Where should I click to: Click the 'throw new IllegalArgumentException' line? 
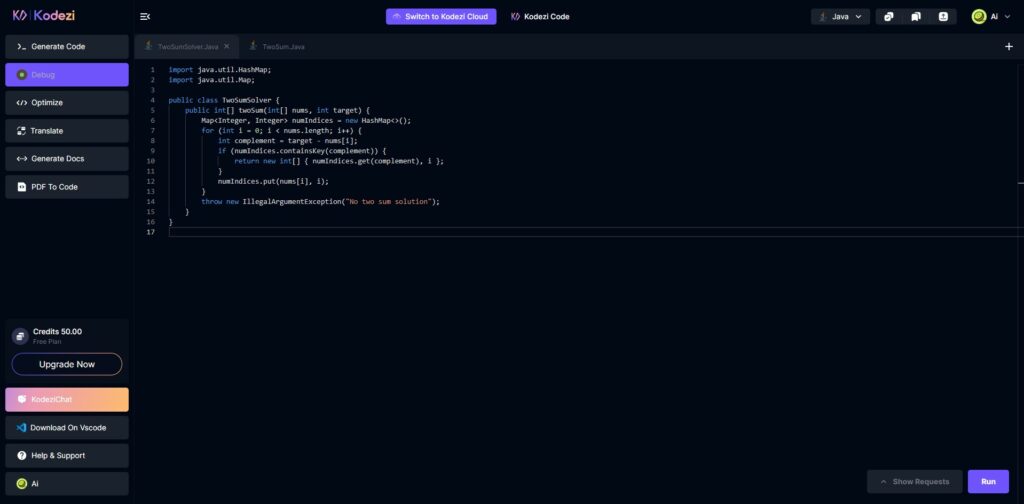(321, 202)
